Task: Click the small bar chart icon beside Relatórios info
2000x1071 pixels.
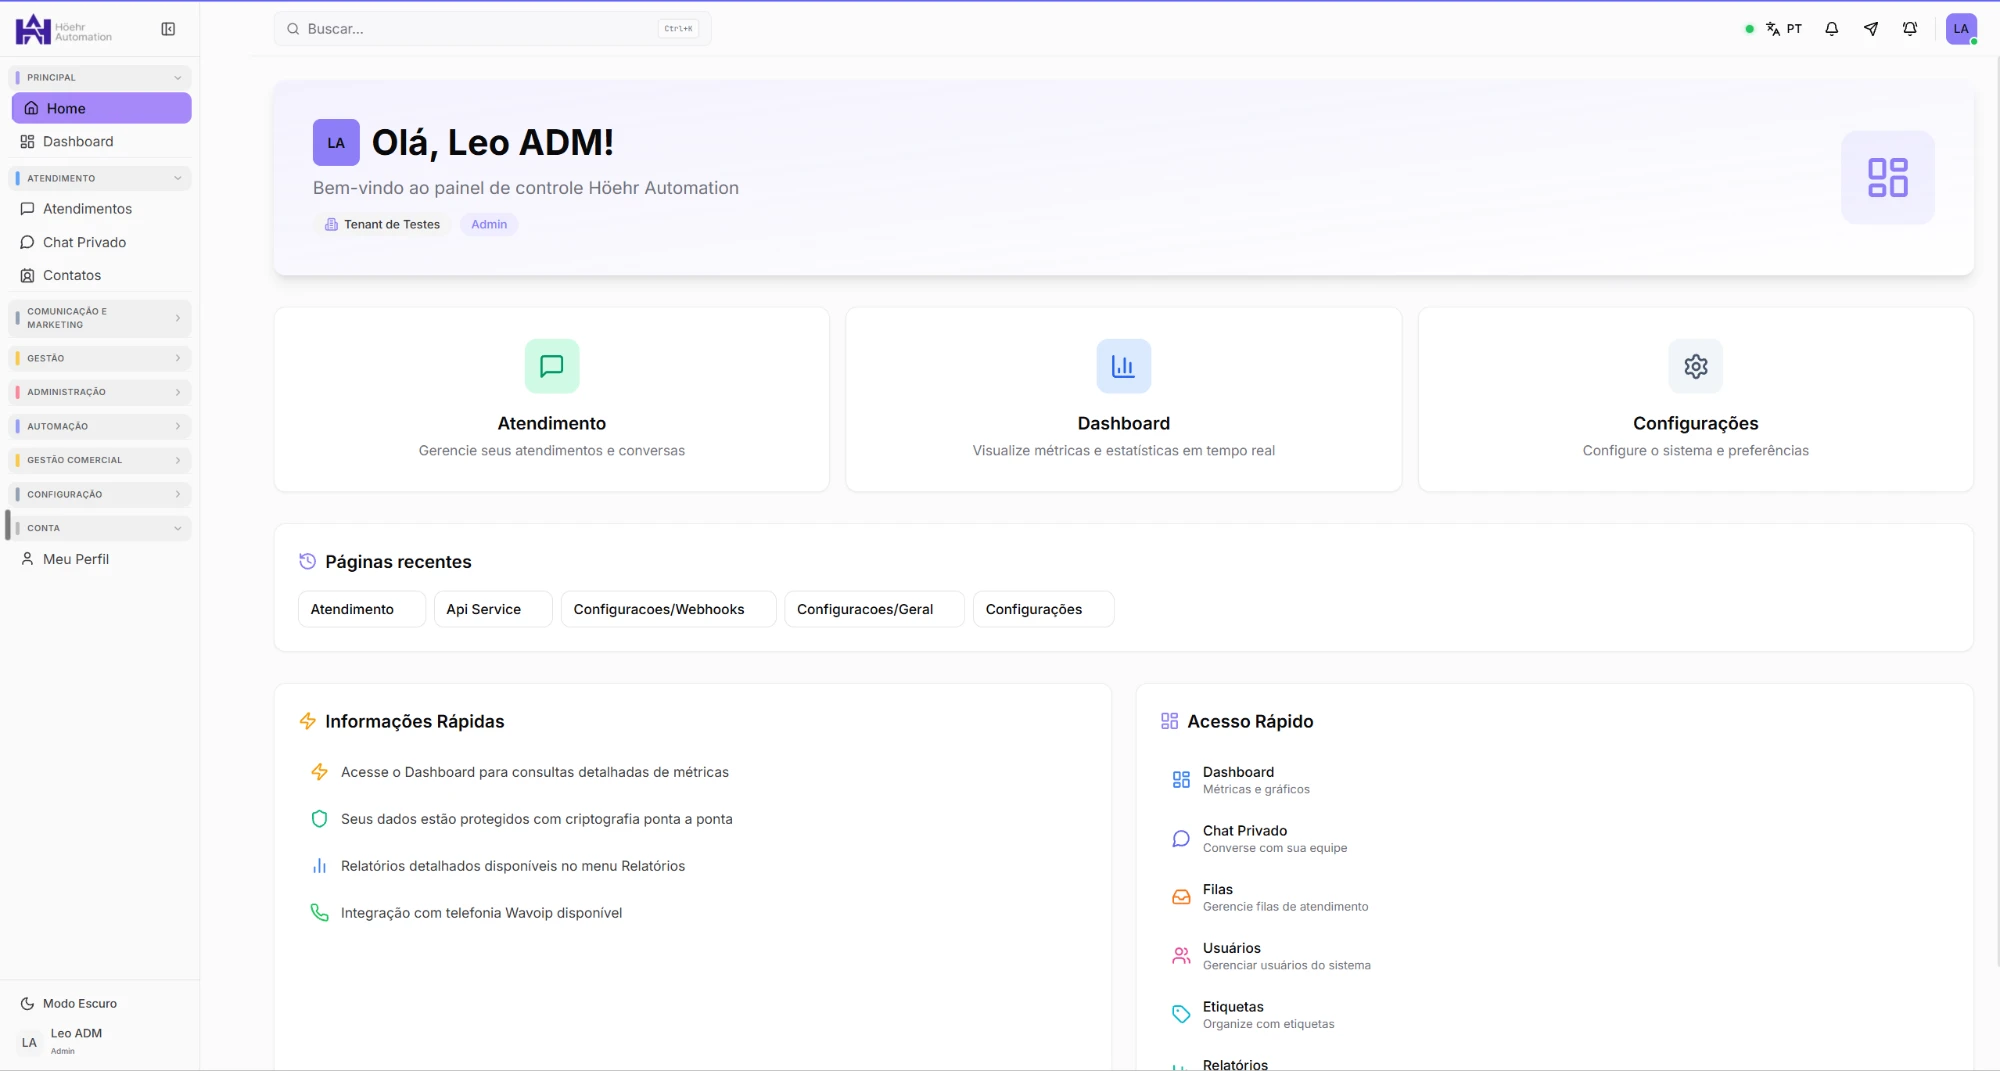Action: (x=319, y=866)
